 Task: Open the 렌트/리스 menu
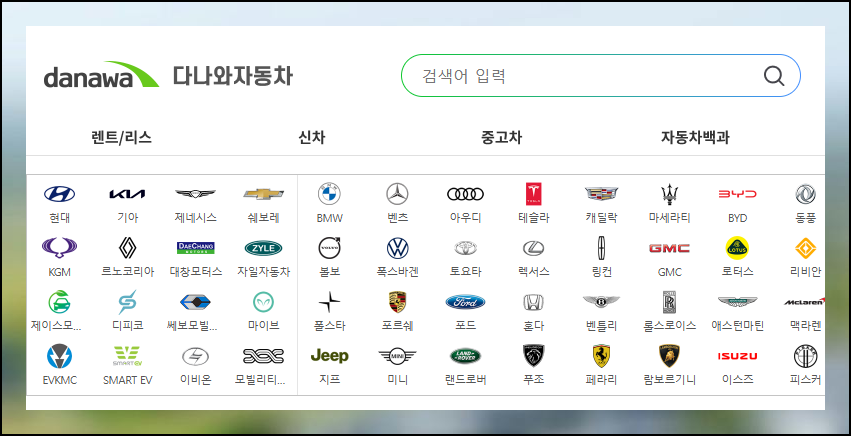coord(122,138)
